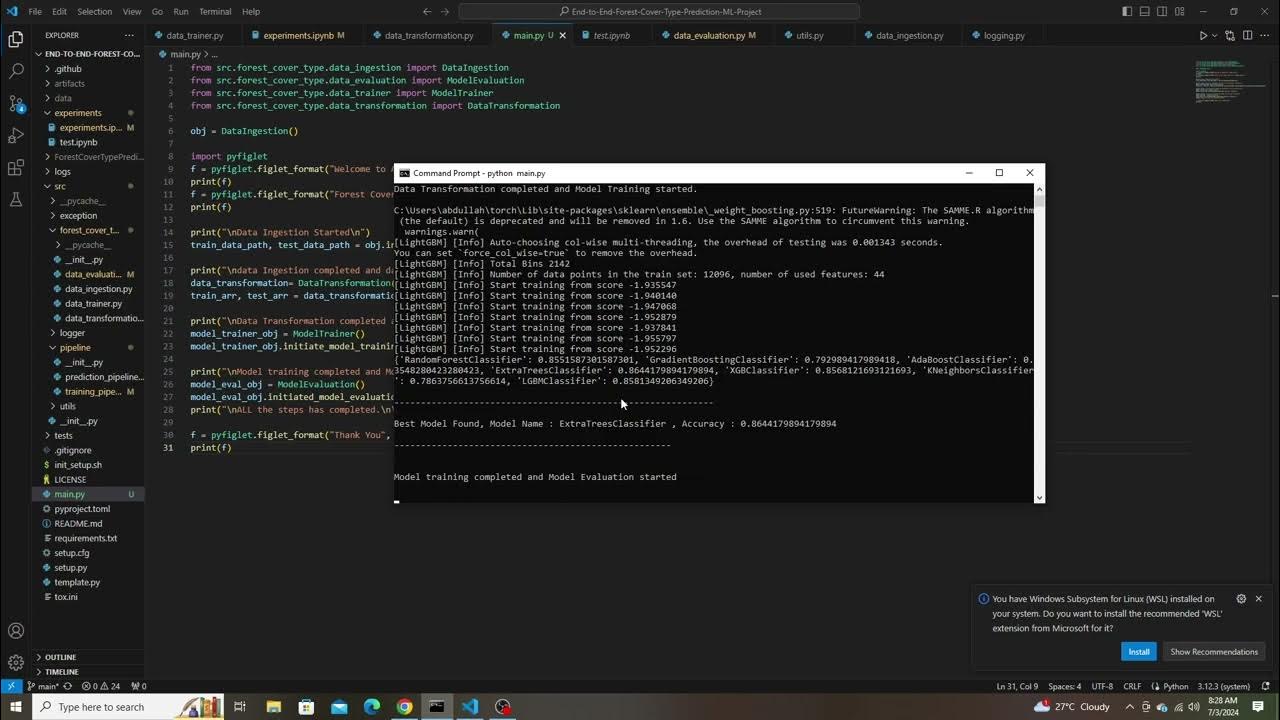Open the Run menu
1280x720 pixels.
181,11
